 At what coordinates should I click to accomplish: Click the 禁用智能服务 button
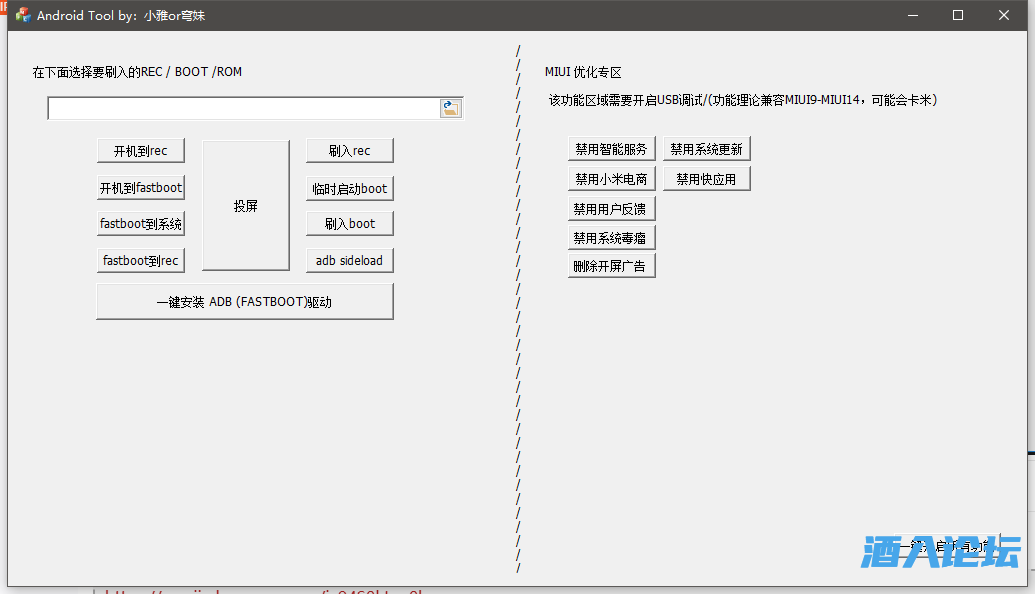[x=611, y=150]
